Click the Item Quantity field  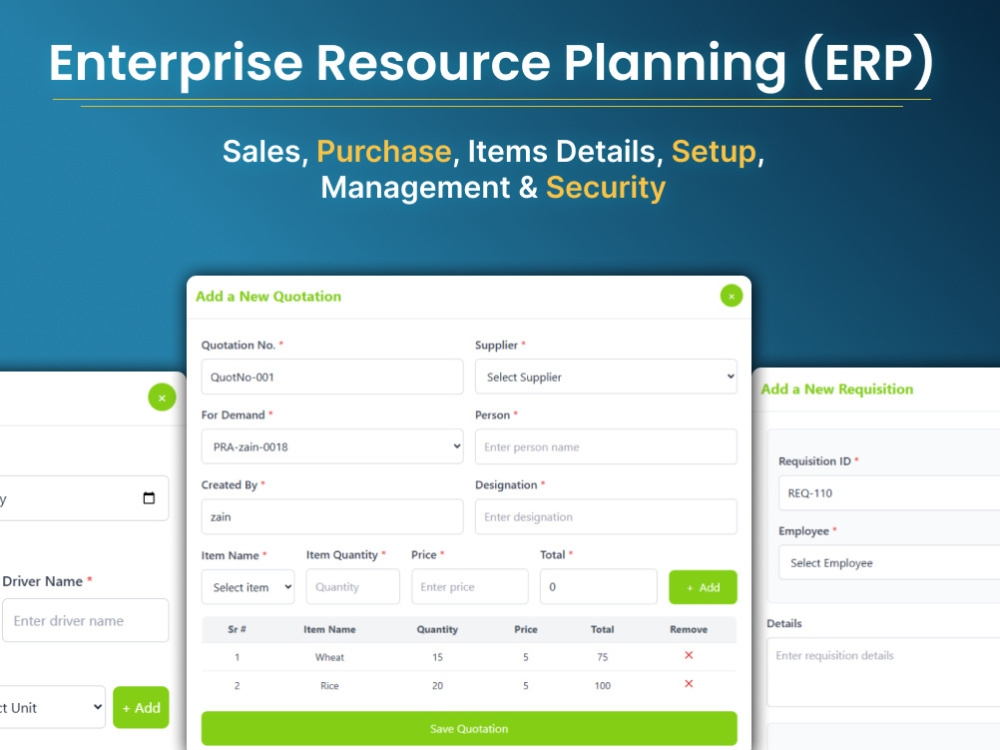tap(353, 587)
